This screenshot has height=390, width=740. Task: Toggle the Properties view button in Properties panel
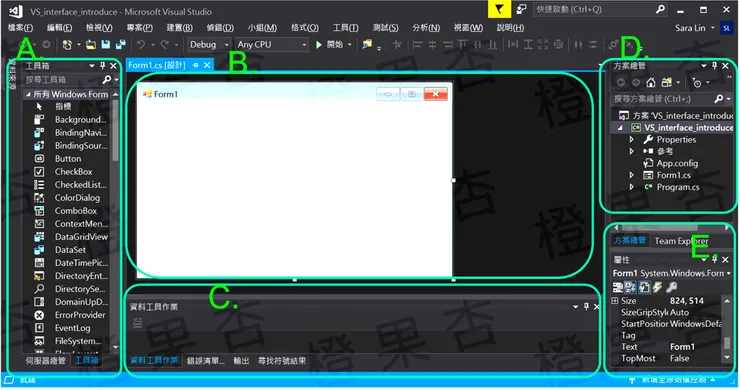pos(644,287)
